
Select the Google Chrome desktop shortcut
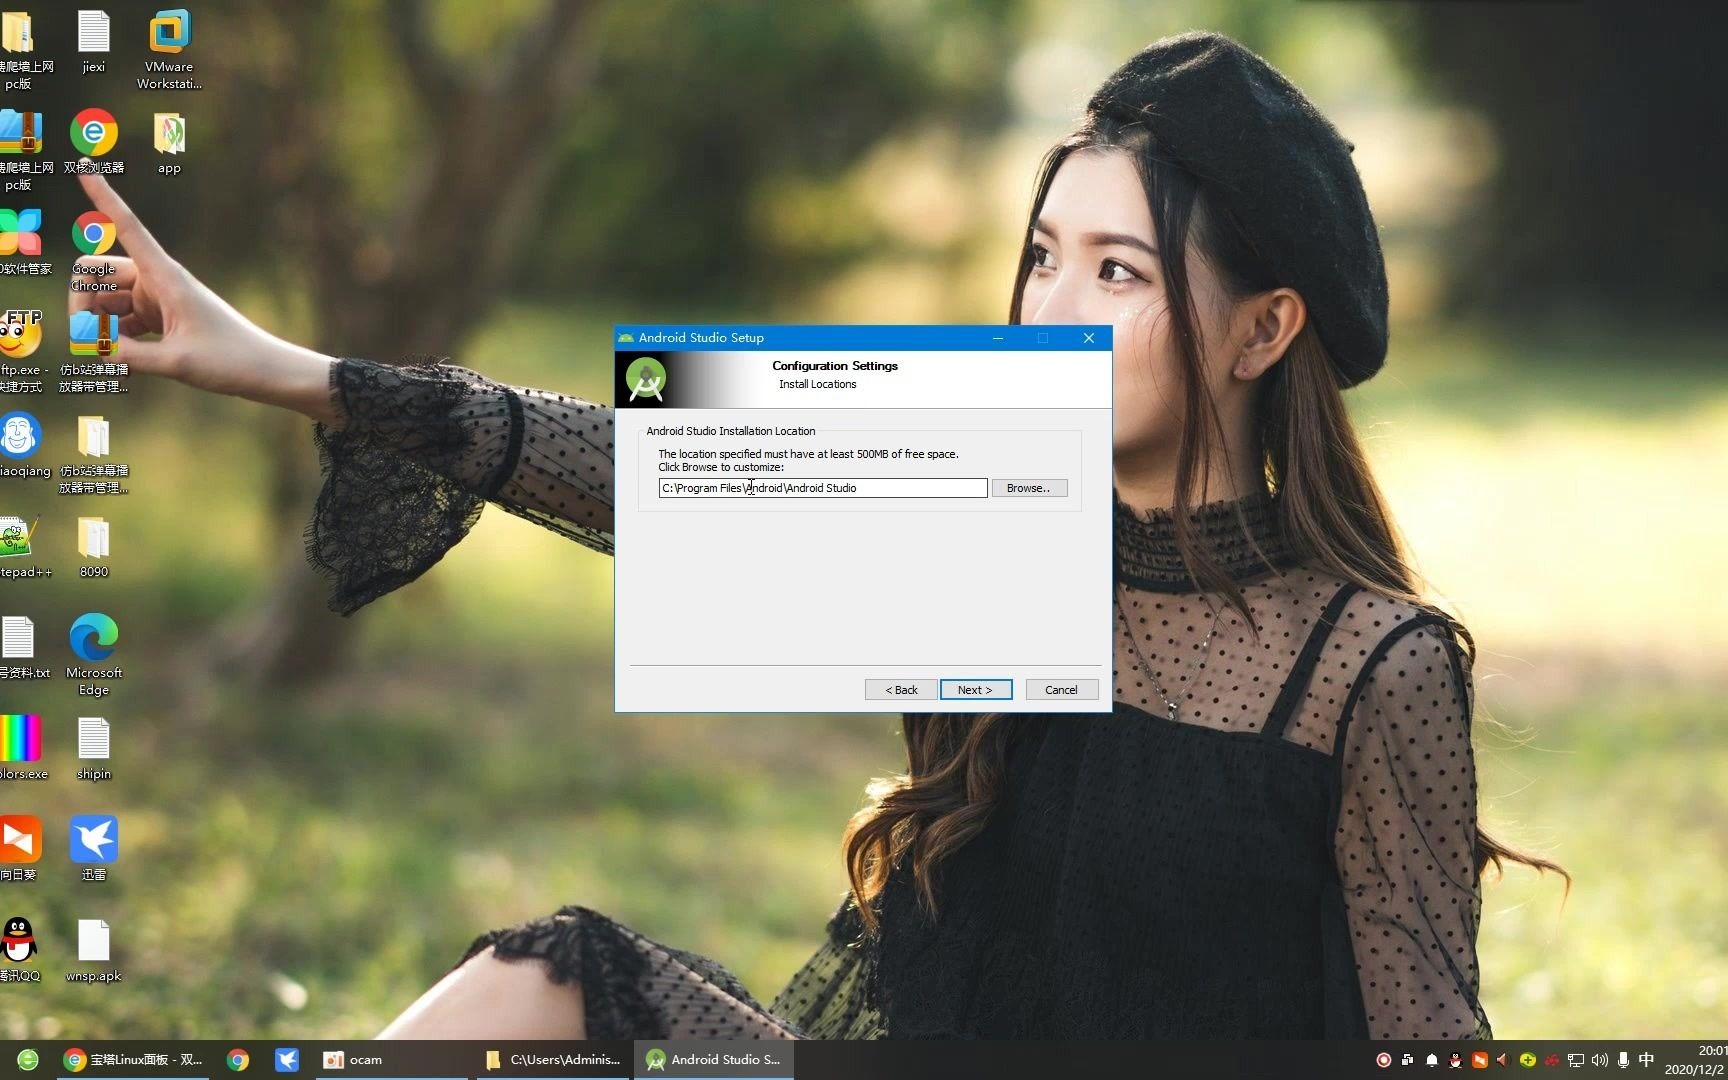coord(94,251)
